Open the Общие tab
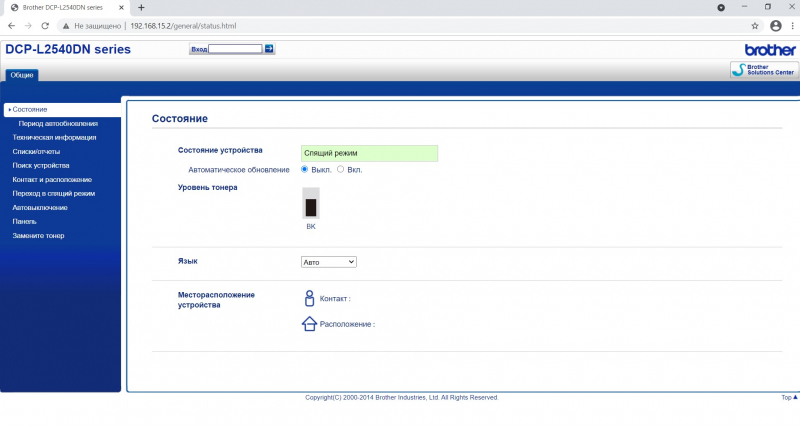800x428 pixels. click(22, 75)
